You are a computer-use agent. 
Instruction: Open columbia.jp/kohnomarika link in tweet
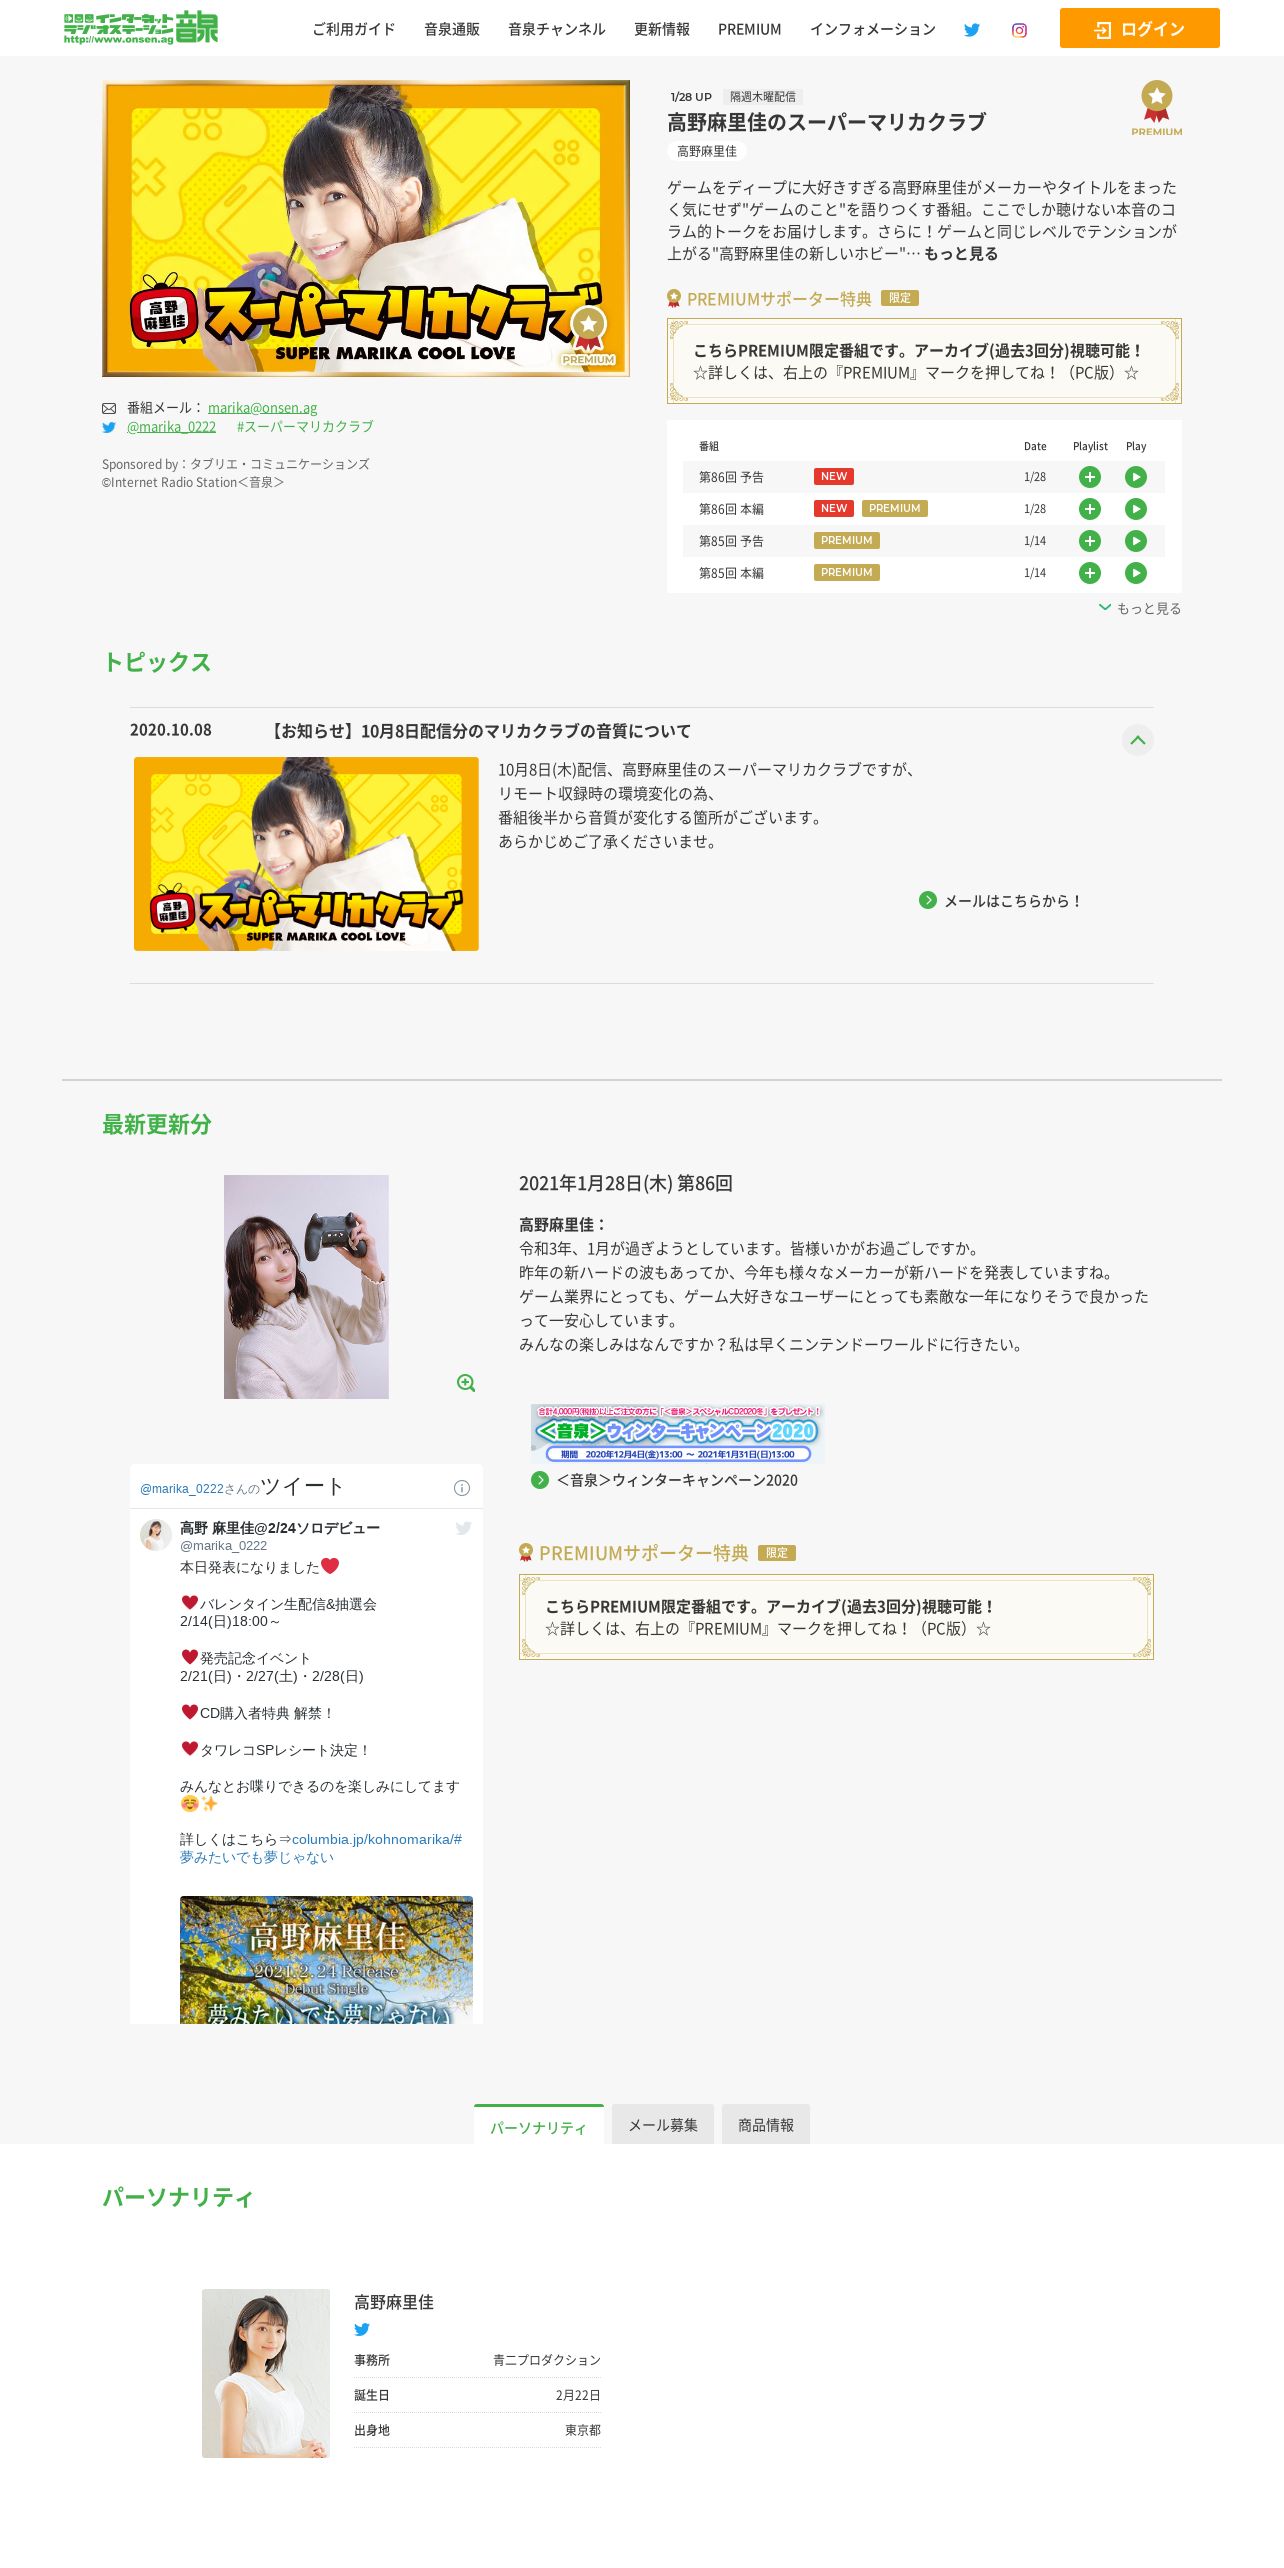(x=376, y=1839)
